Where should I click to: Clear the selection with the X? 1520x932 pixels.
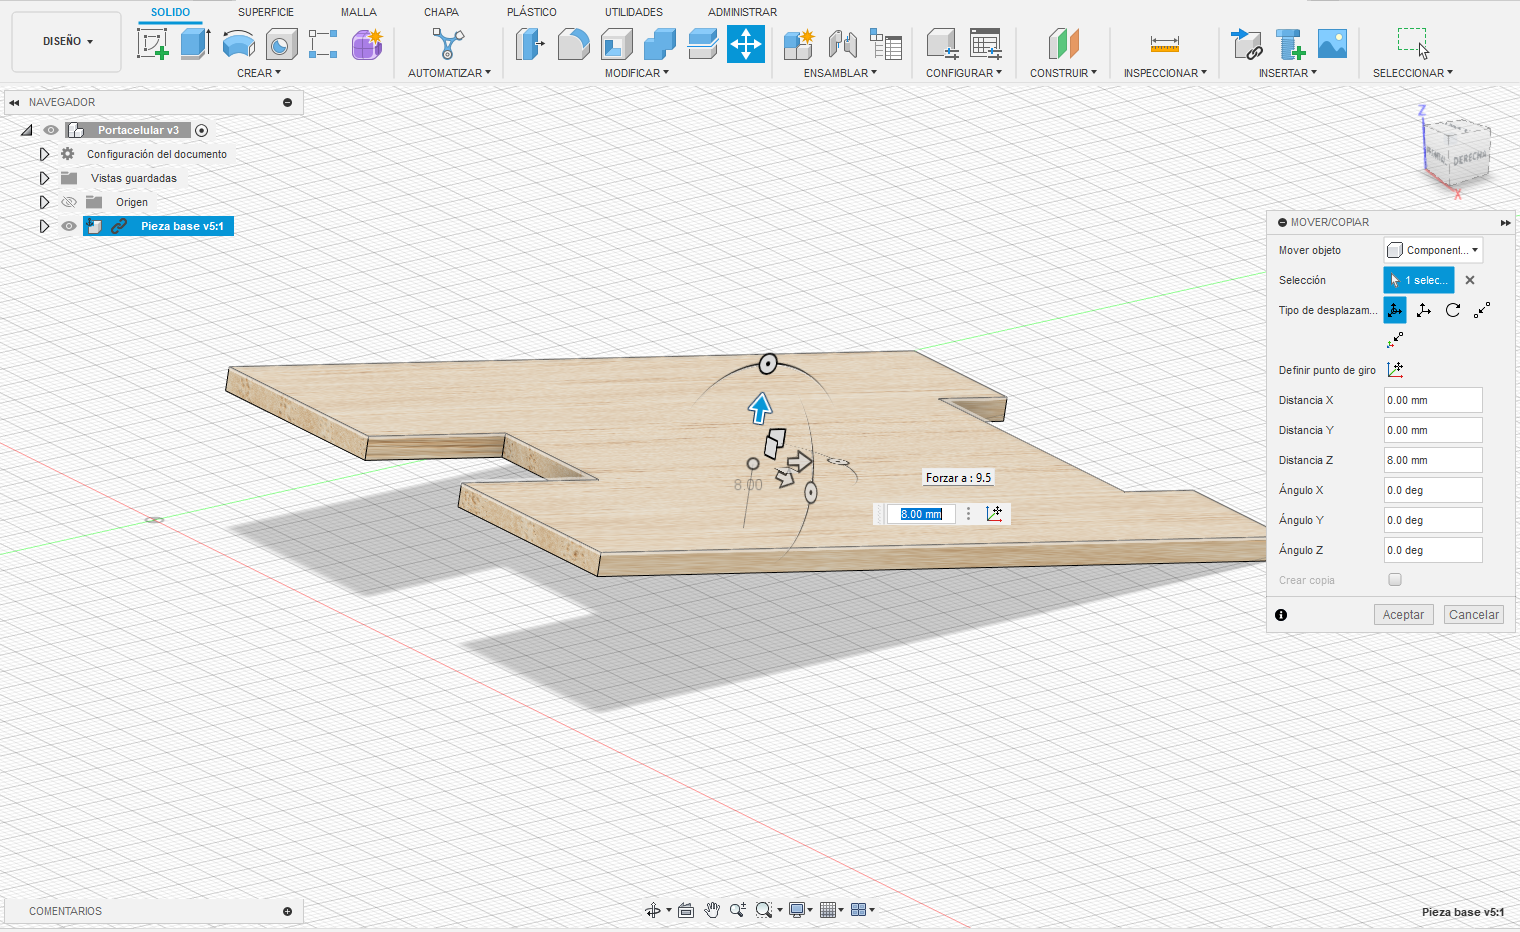pos(1470,280)
